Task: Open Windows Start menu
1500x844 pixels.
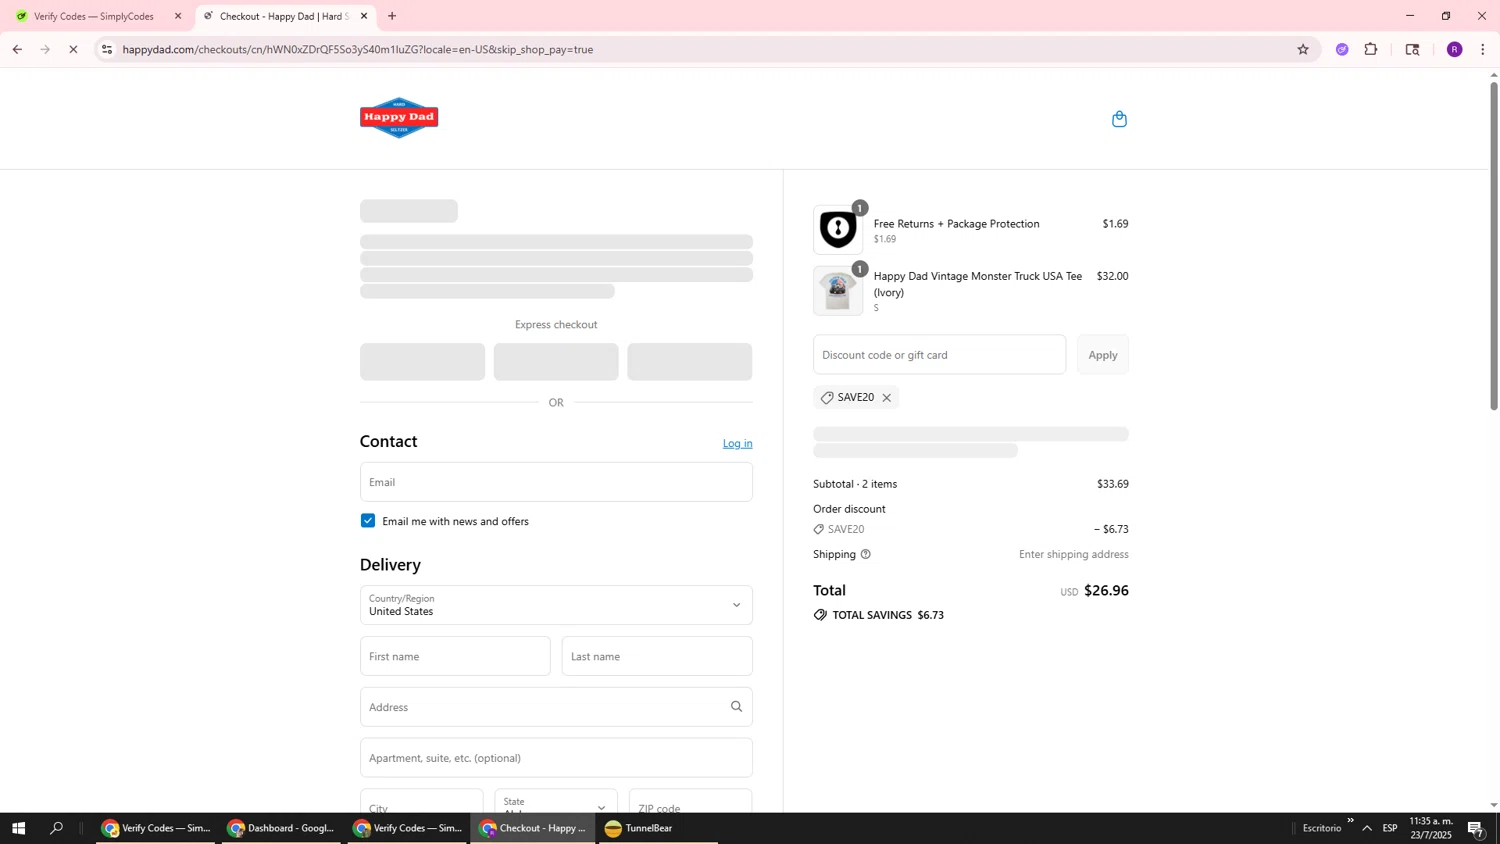Action: coord(18,828)
